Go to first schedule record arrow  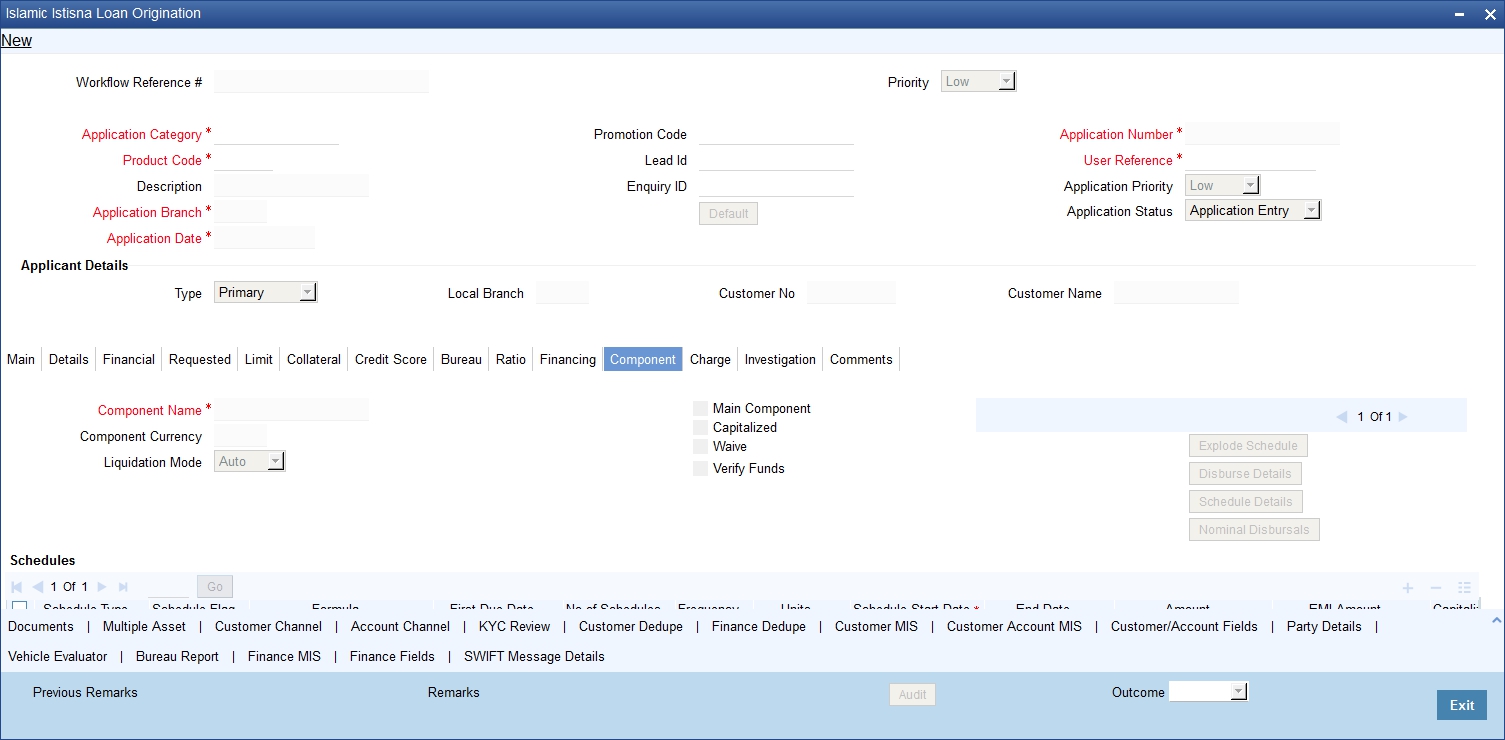pyautogui.click(x=16, y=587)
